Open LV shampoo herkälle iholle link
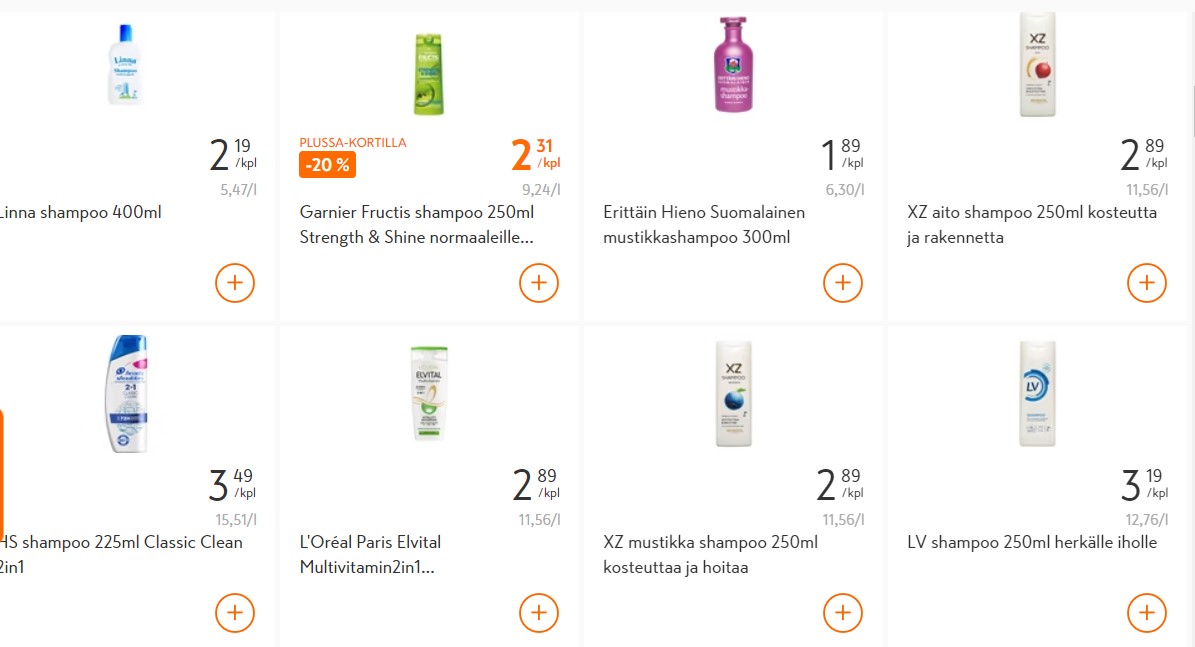The image size is (1195, 647). pyautogui.click(x=1032, y=543)
